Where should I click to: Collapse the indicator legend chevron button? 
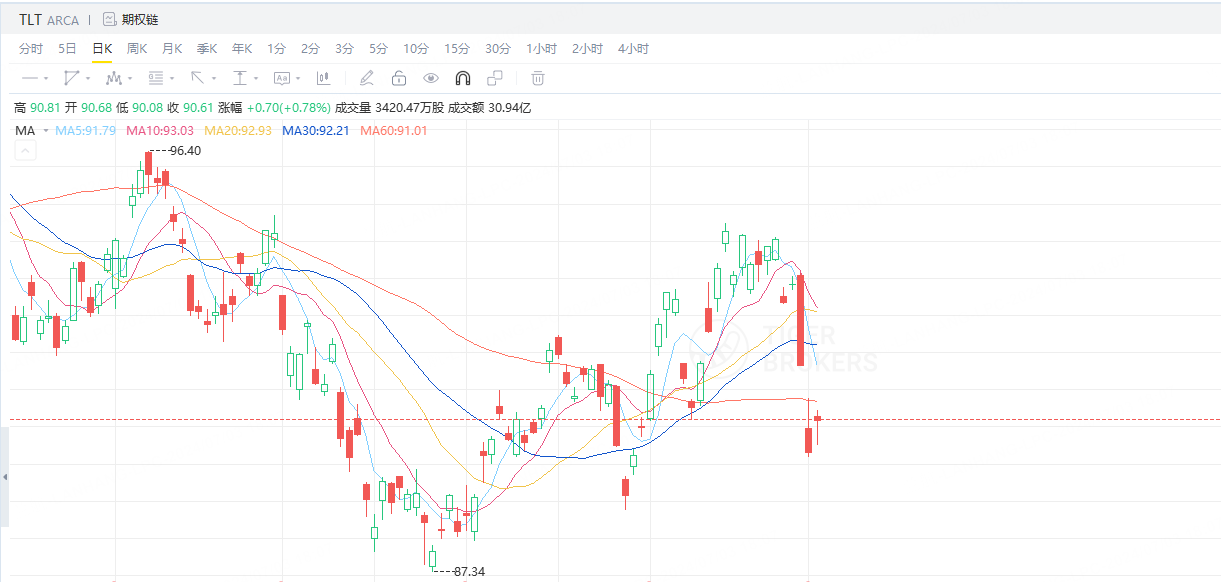[x=26, y=151]
